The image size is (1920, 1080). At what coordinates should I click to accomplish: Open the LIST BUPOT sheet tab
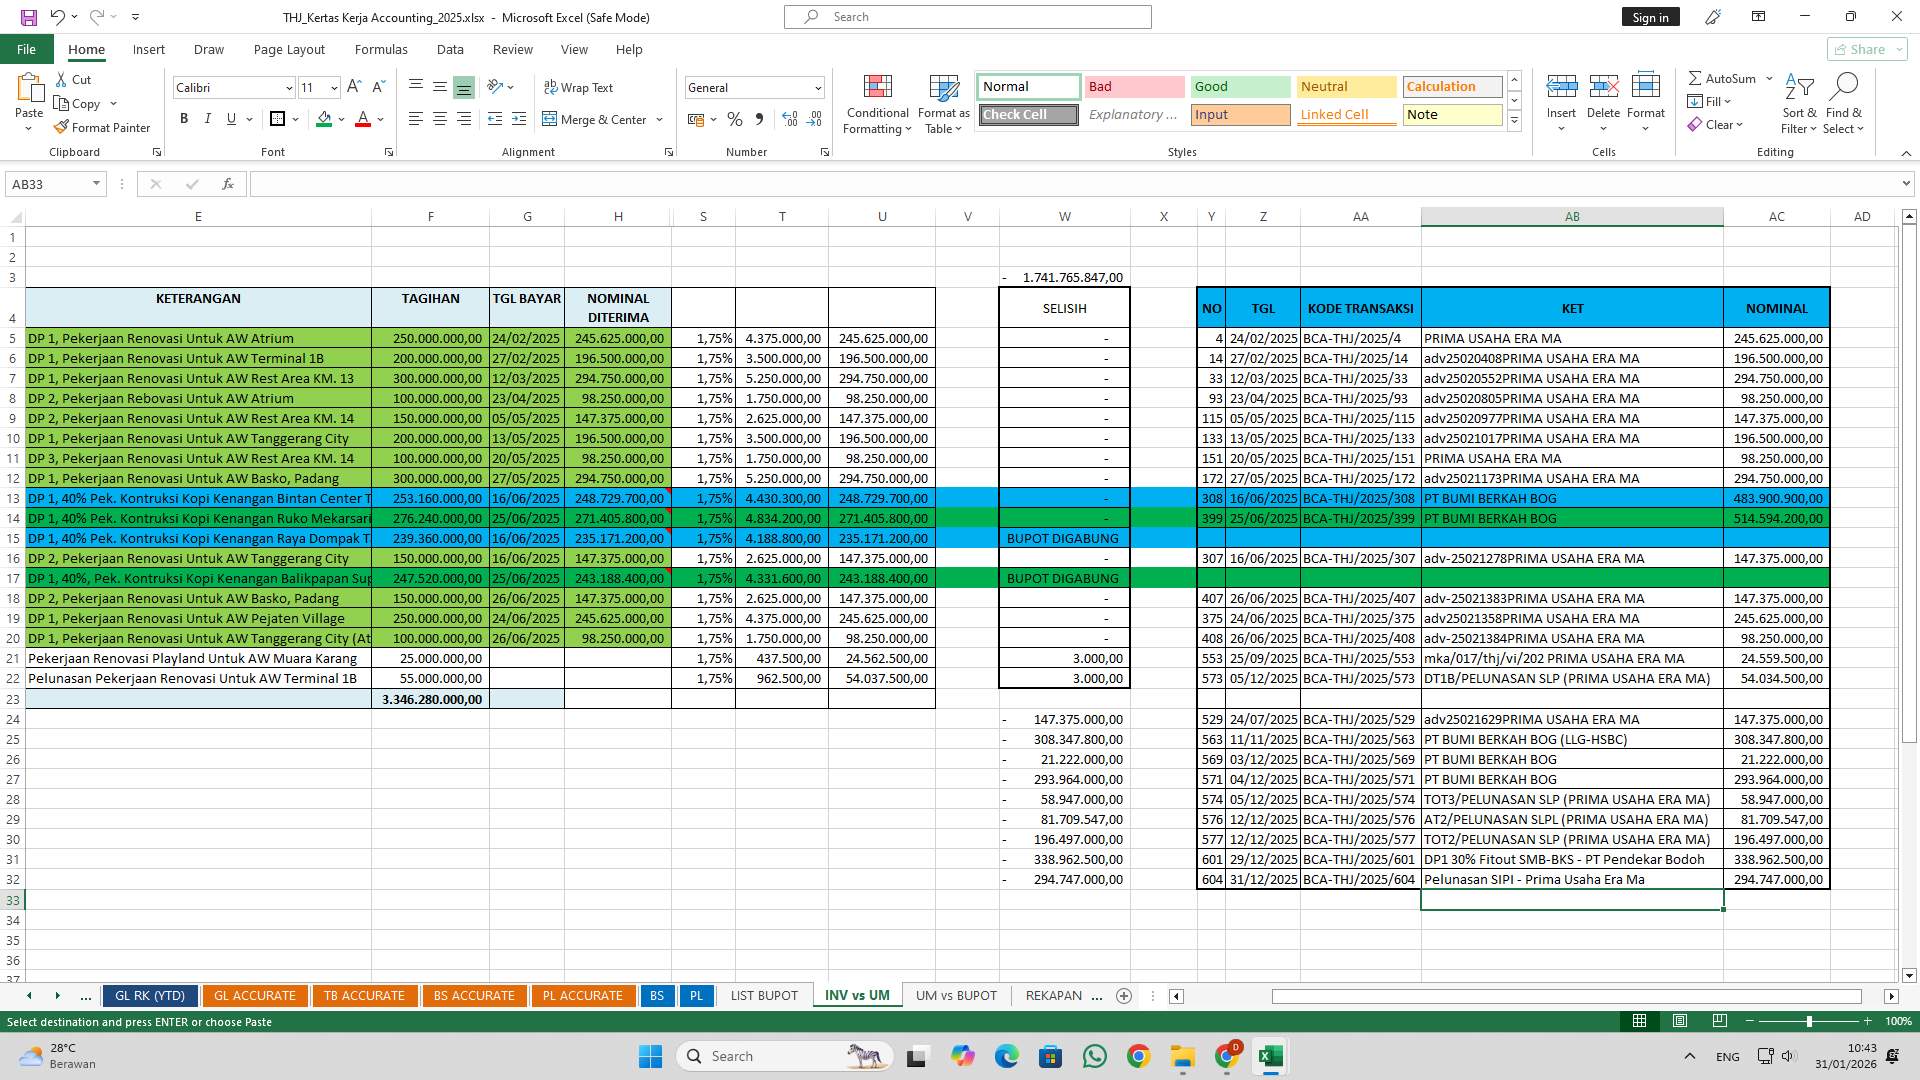763,995
